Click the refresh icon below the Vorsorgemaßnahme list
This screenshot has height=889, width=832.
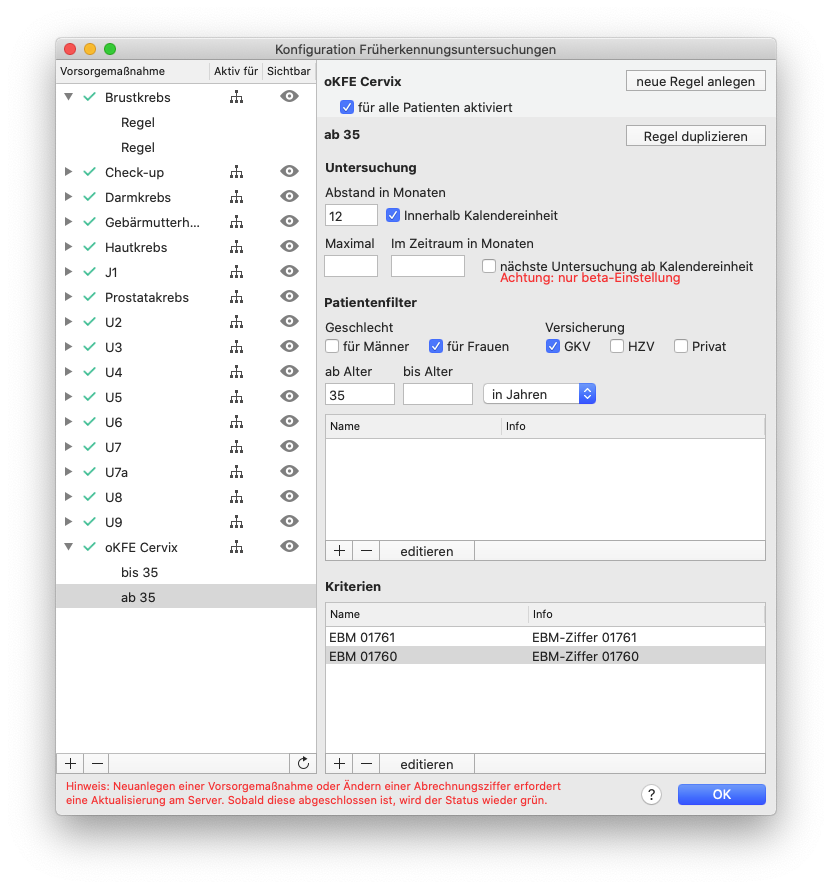click(303, 763)
